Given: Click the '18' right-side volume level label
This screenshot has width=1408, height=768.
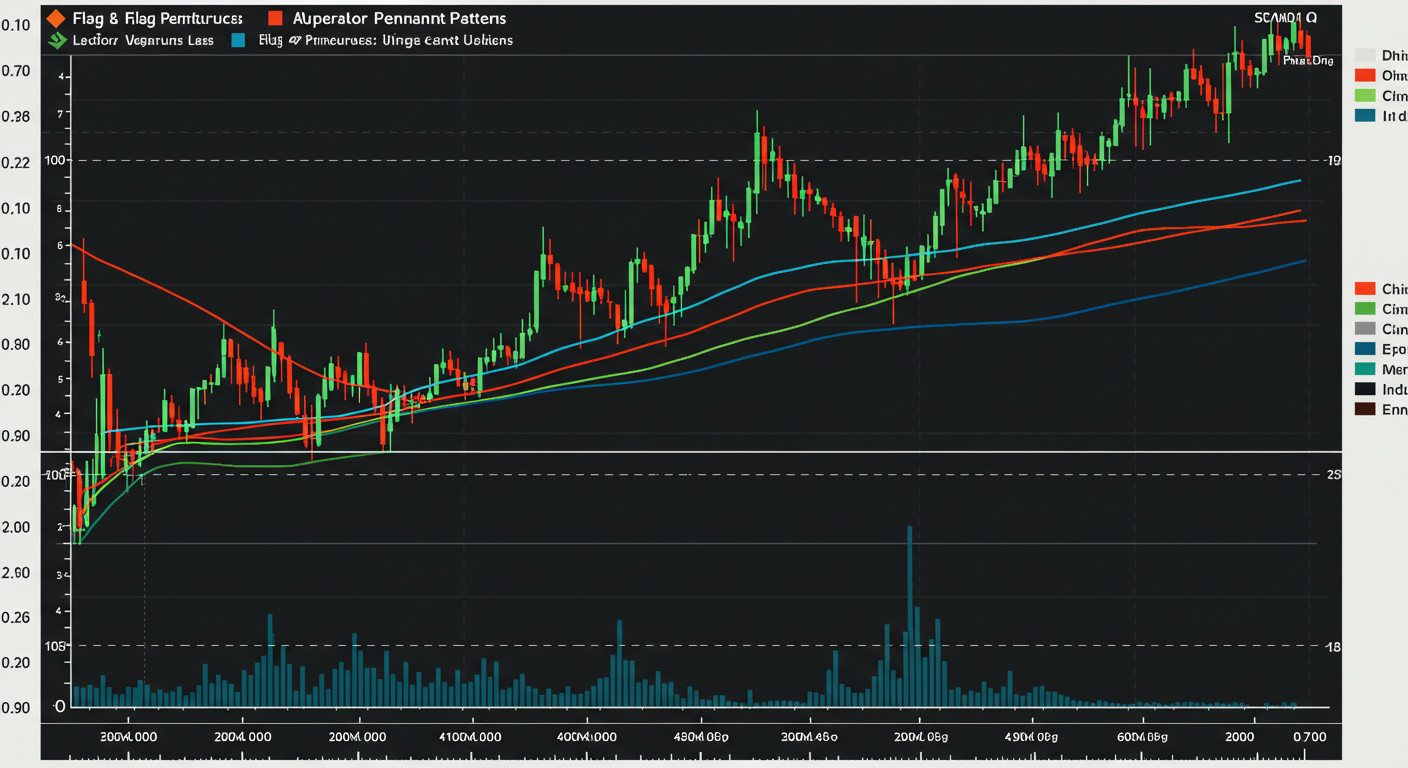Looking at the screenshot, I should (1332, 647).
